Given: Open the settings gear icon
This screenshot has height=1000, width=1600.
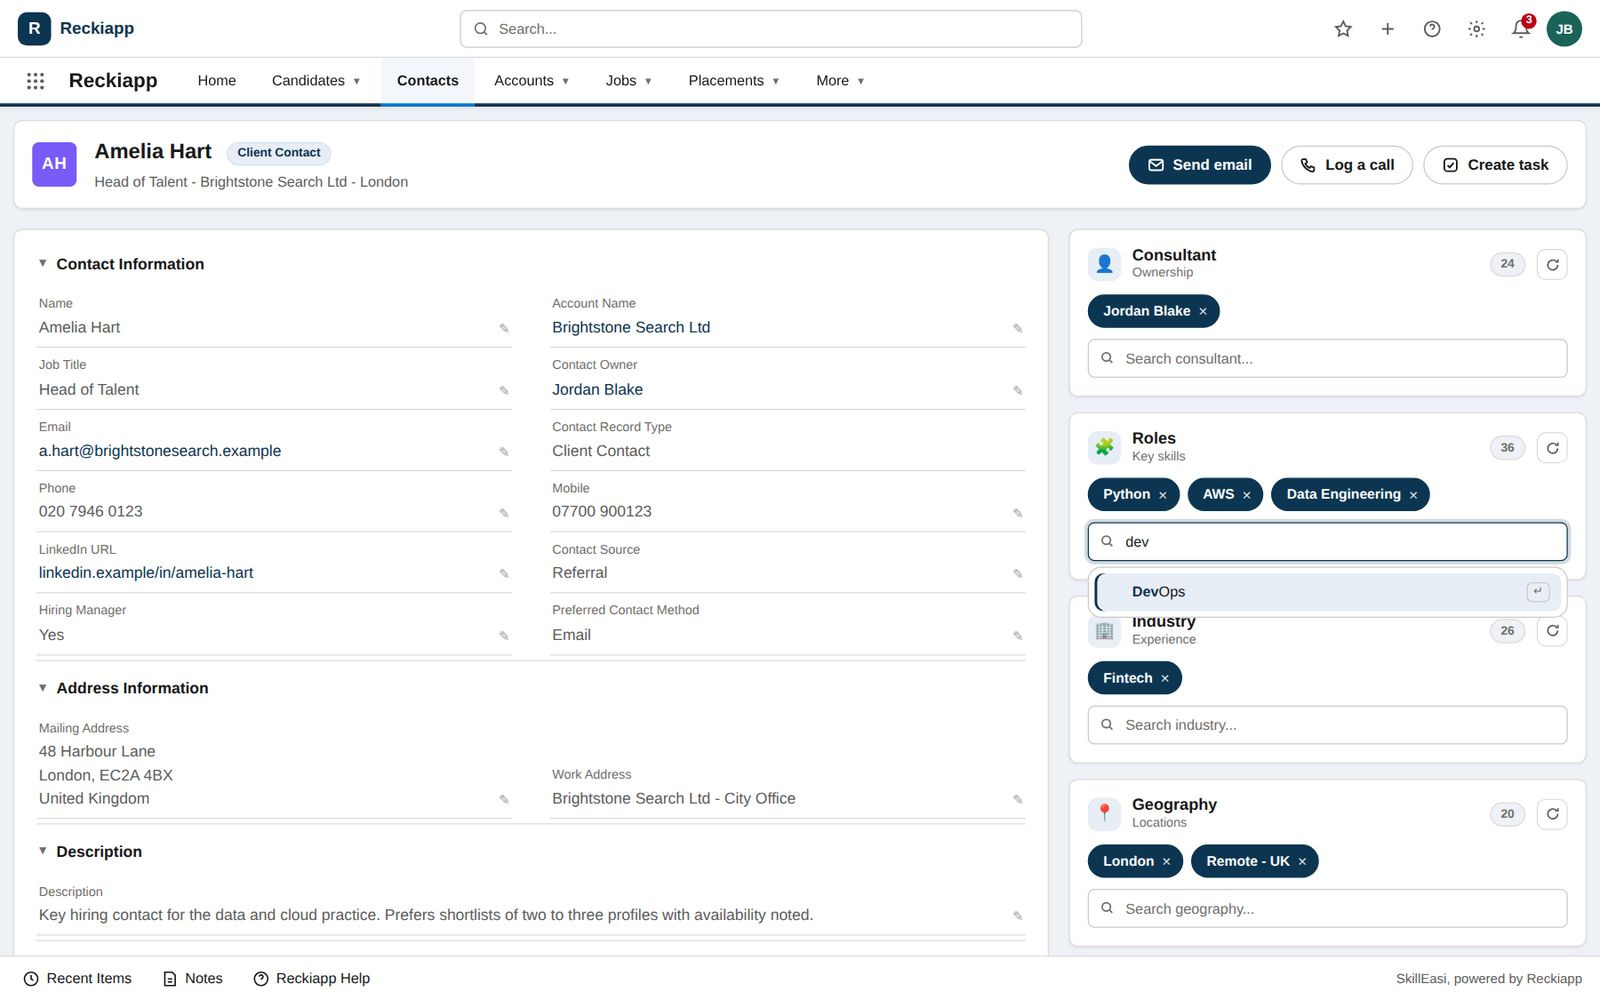Looking at the screenshot, I should (x=1476, y=29).
